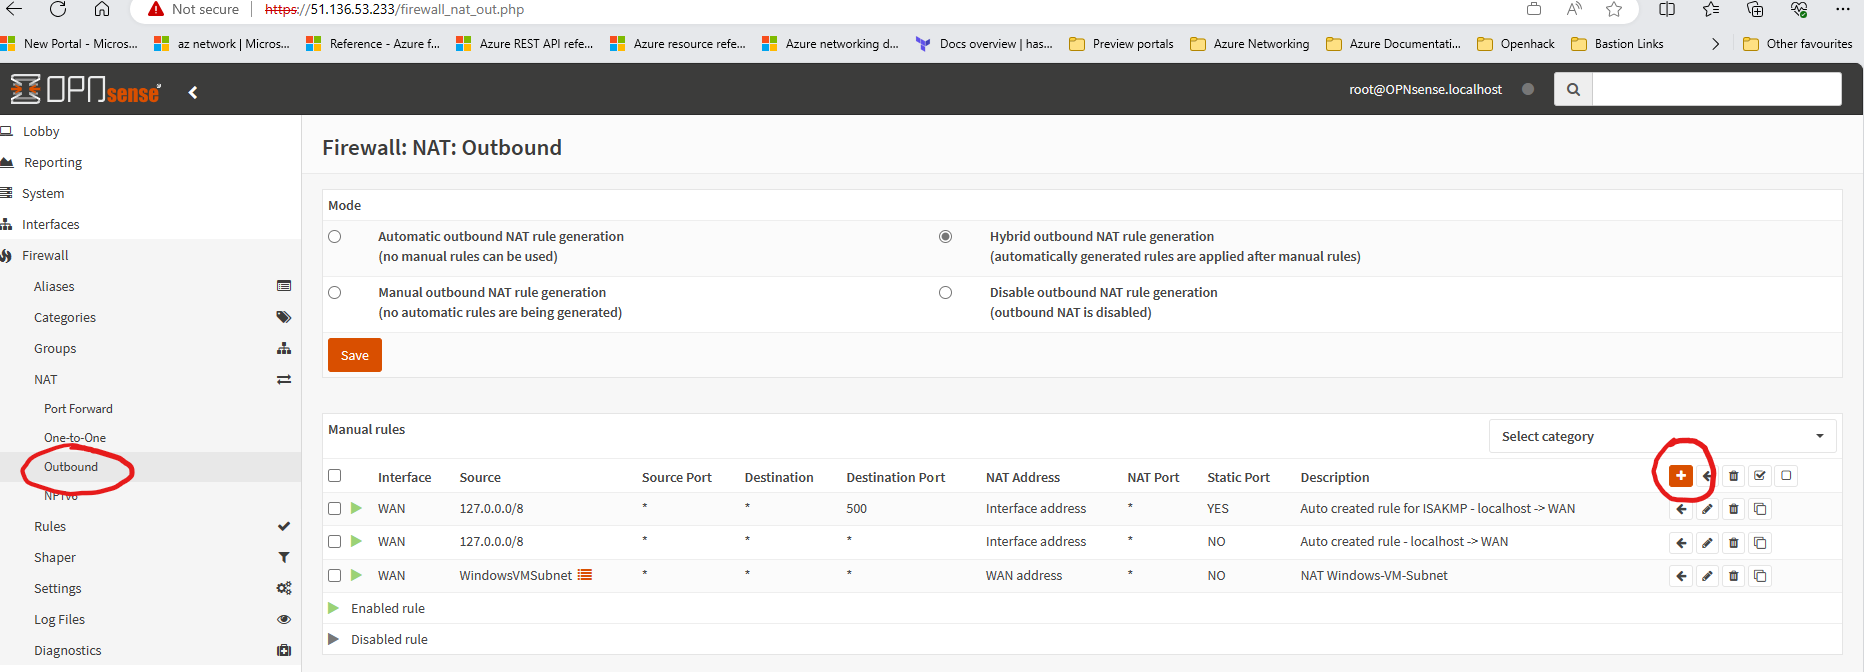Click the status indicator dot beside hostname
1864x672 pixels.
1528,89
